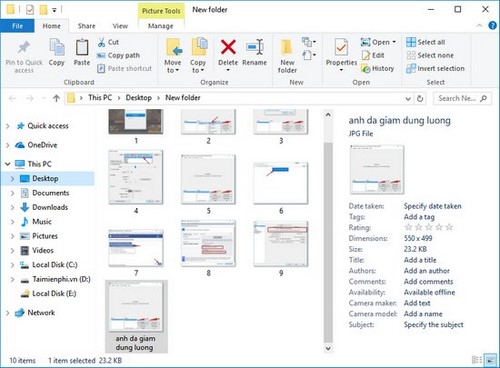Click Desktop in the breadcrumb path
The width and height of the screenshot is (500, 368).
click(139, 98)
